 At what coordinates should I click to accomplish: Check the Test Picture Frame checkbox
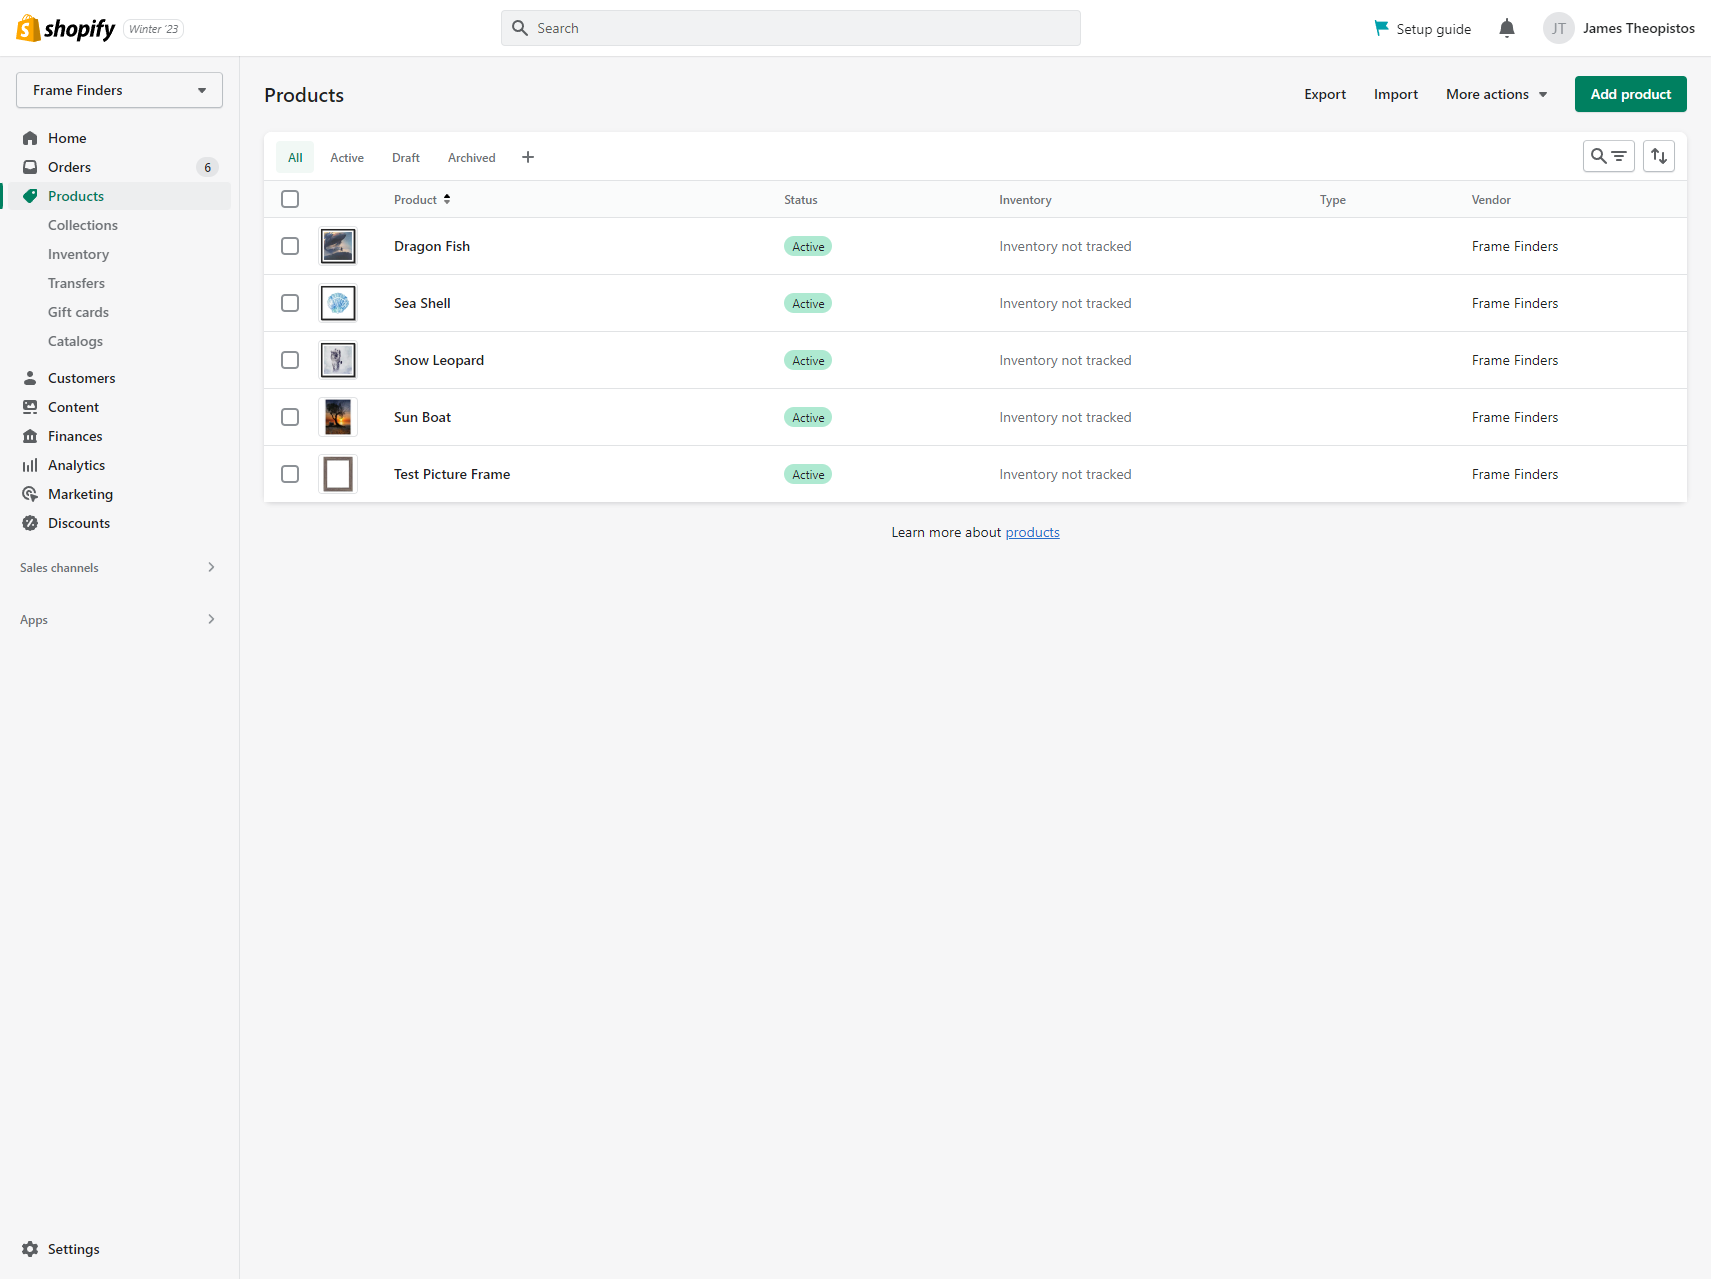click(x=290, y=474)
